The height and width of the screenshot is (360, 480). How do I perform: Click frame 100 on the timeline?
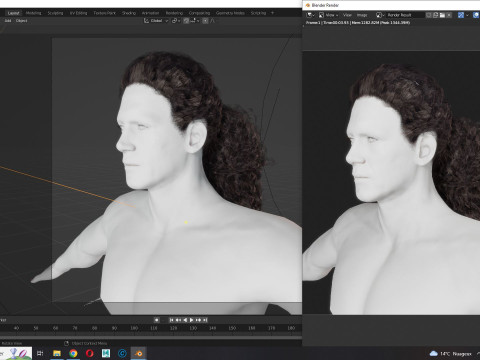click(134, 328)
